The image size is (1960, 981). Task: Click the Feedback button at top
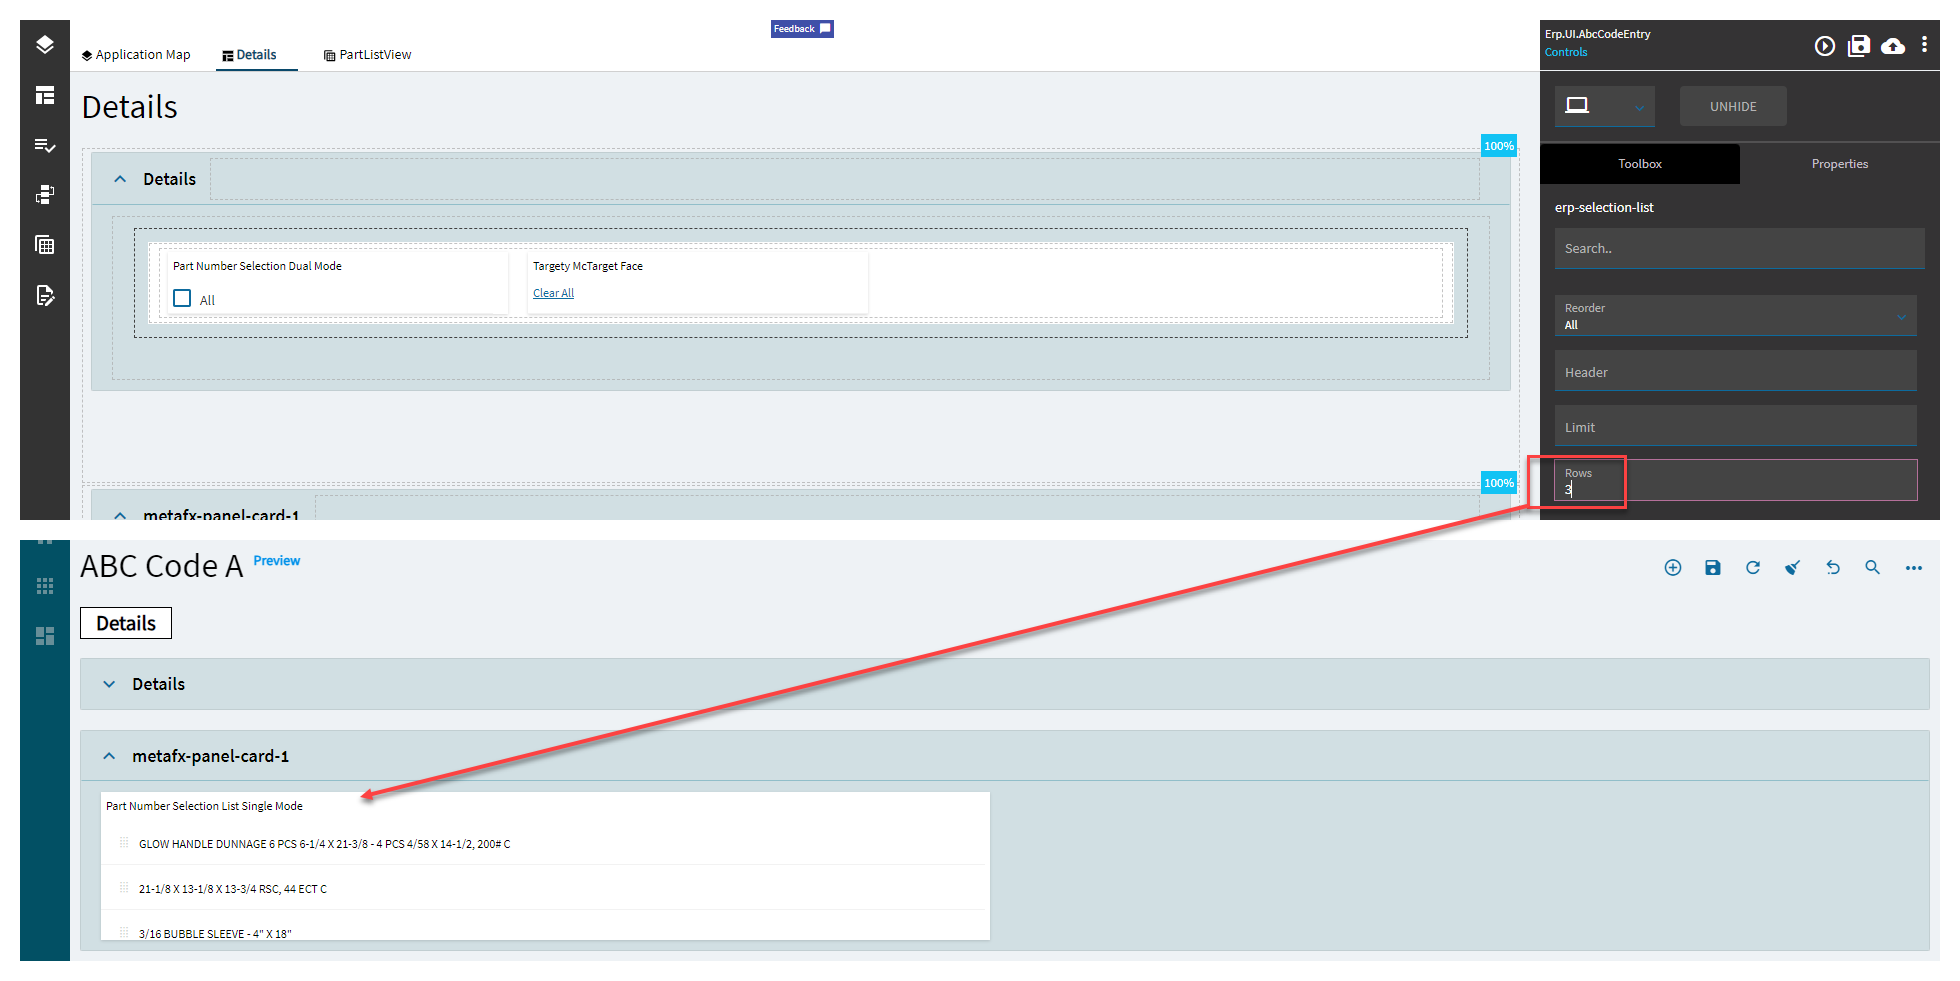pos(802,29)
